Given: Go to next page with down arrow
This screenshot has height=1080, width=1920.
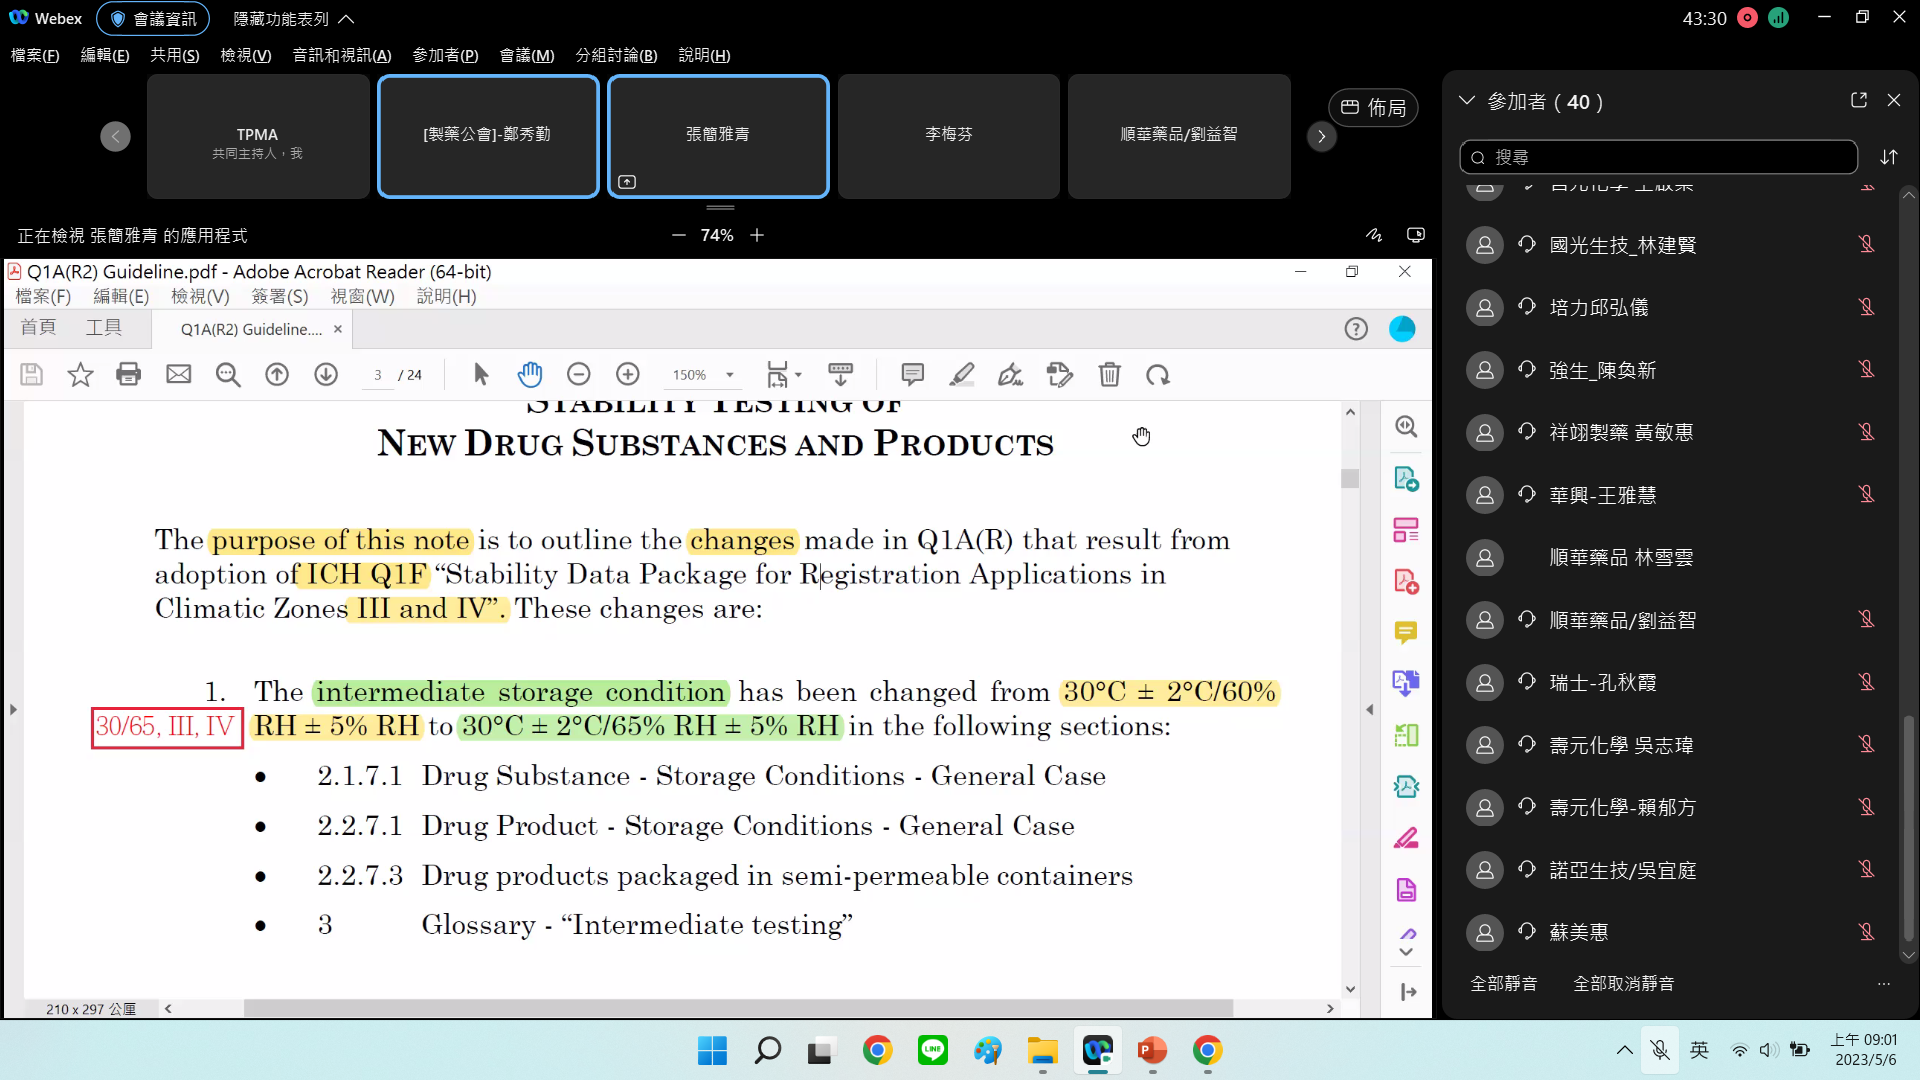Looking at the screenshot, I should (x=326, y=375).
